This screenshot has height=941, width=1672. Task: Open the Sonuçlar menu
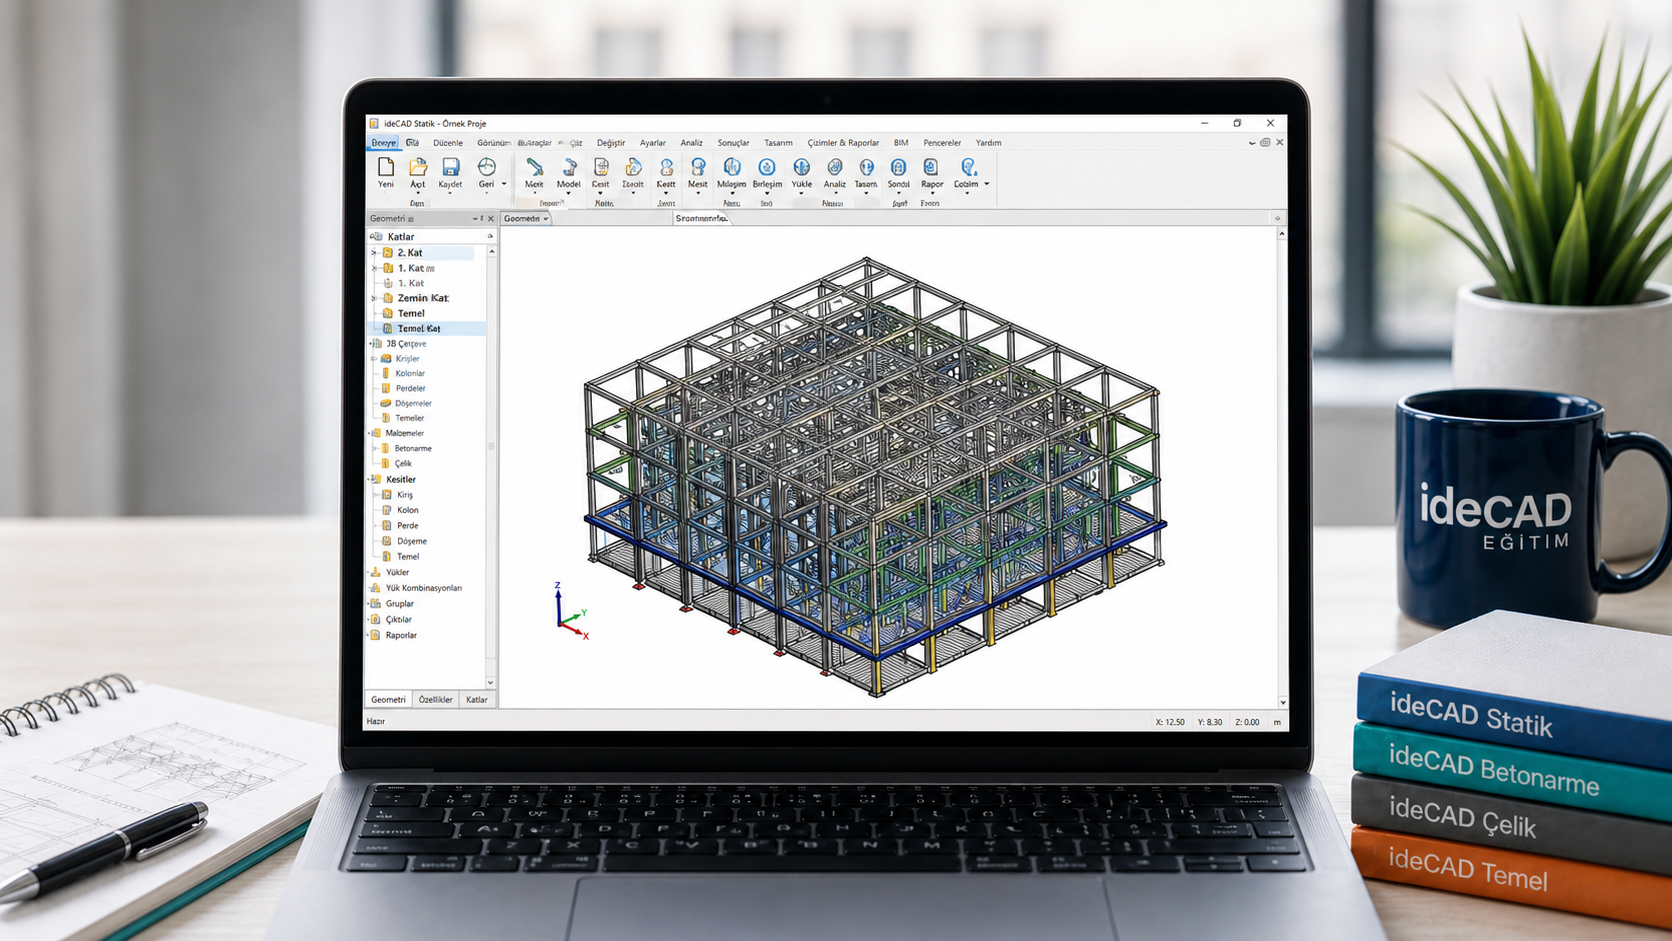click(733, 143)
